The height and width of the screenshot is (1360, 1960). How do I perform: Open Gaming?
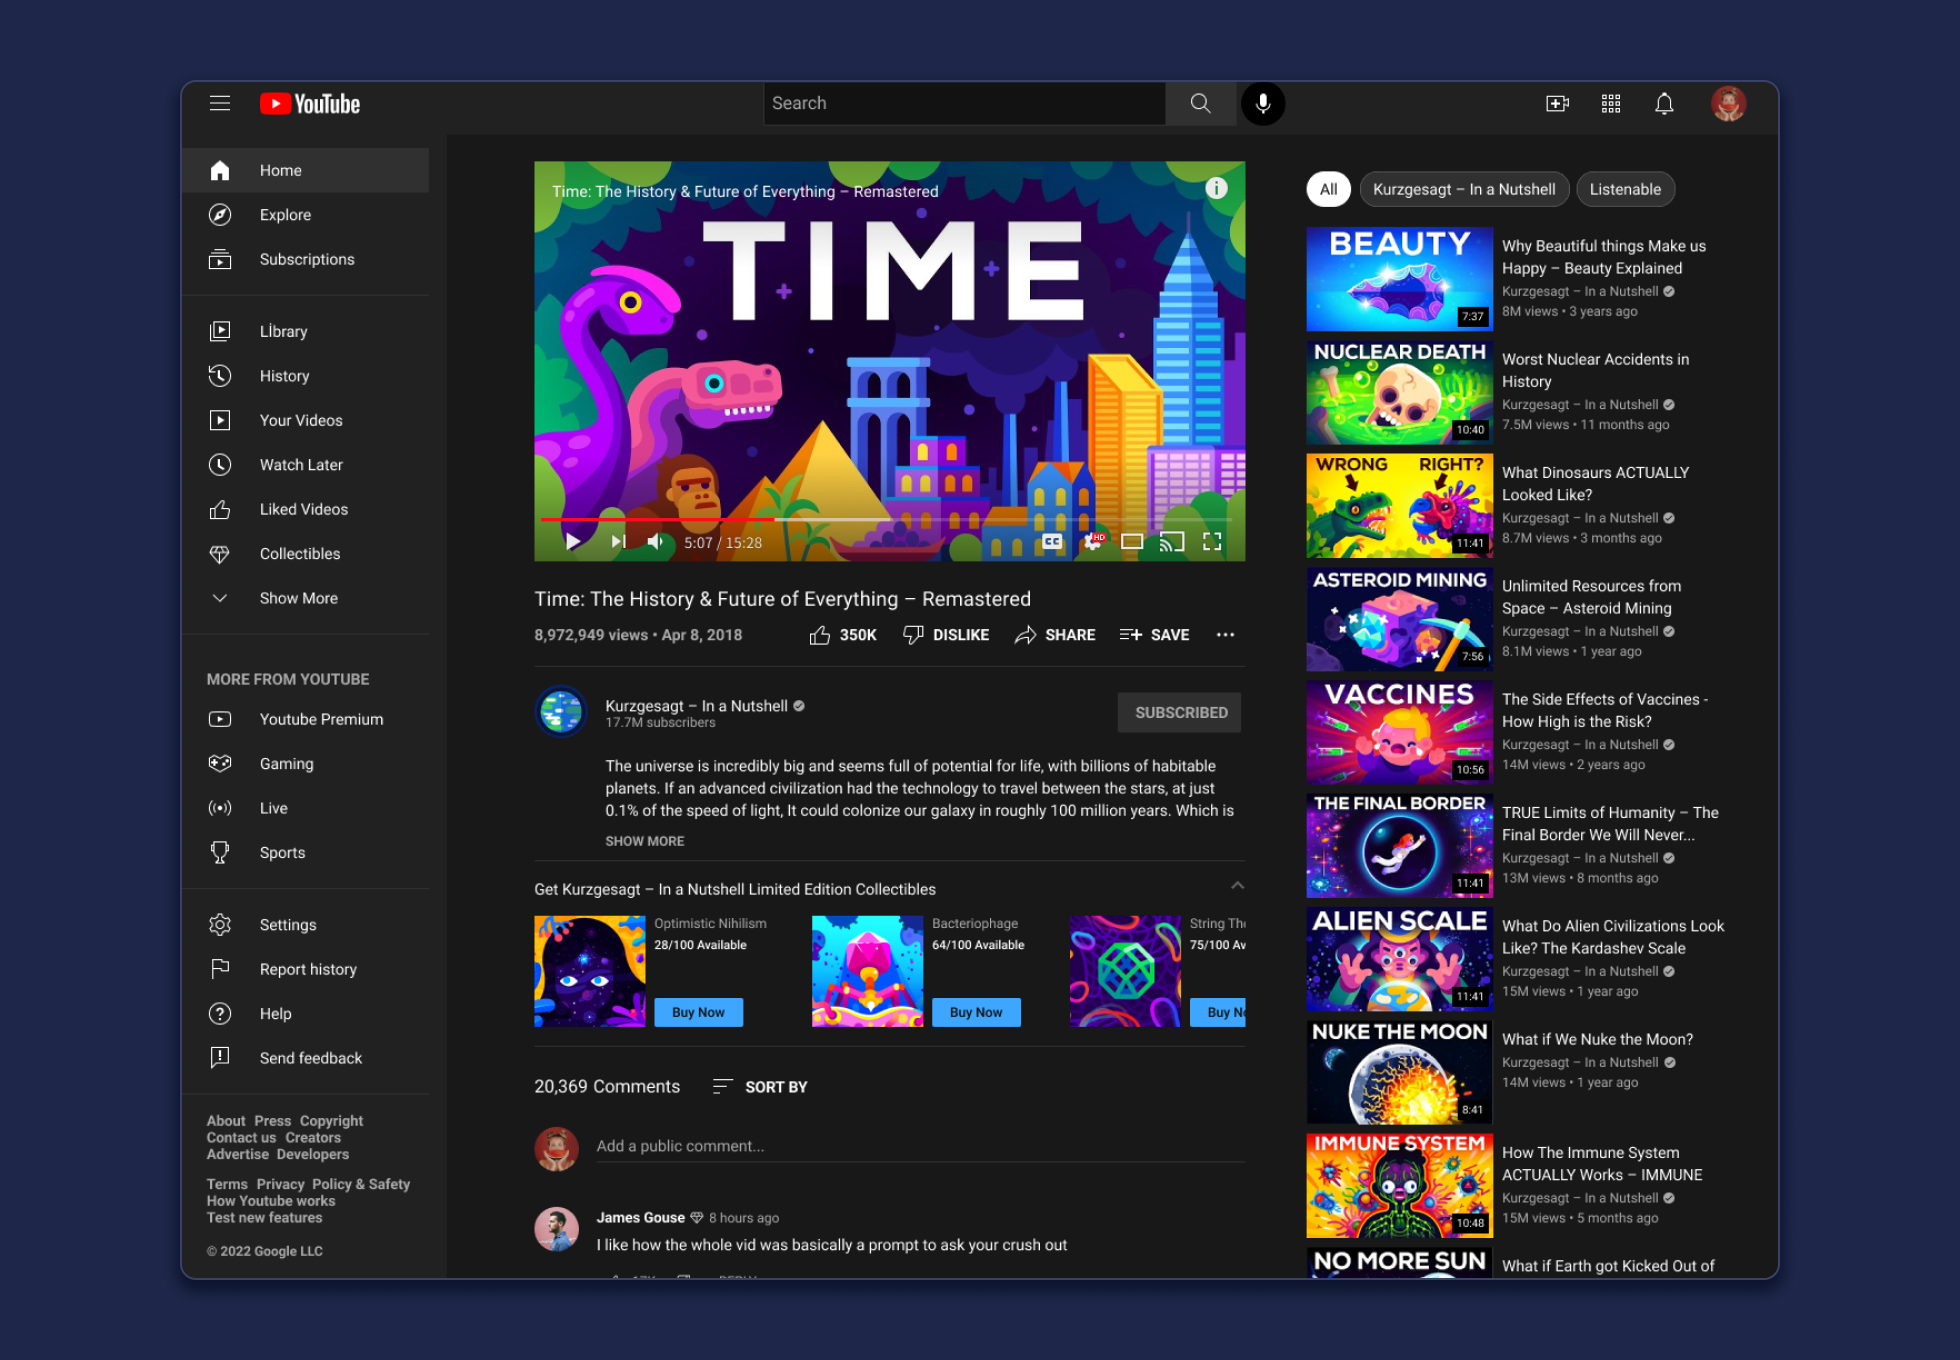pos(305,764)
